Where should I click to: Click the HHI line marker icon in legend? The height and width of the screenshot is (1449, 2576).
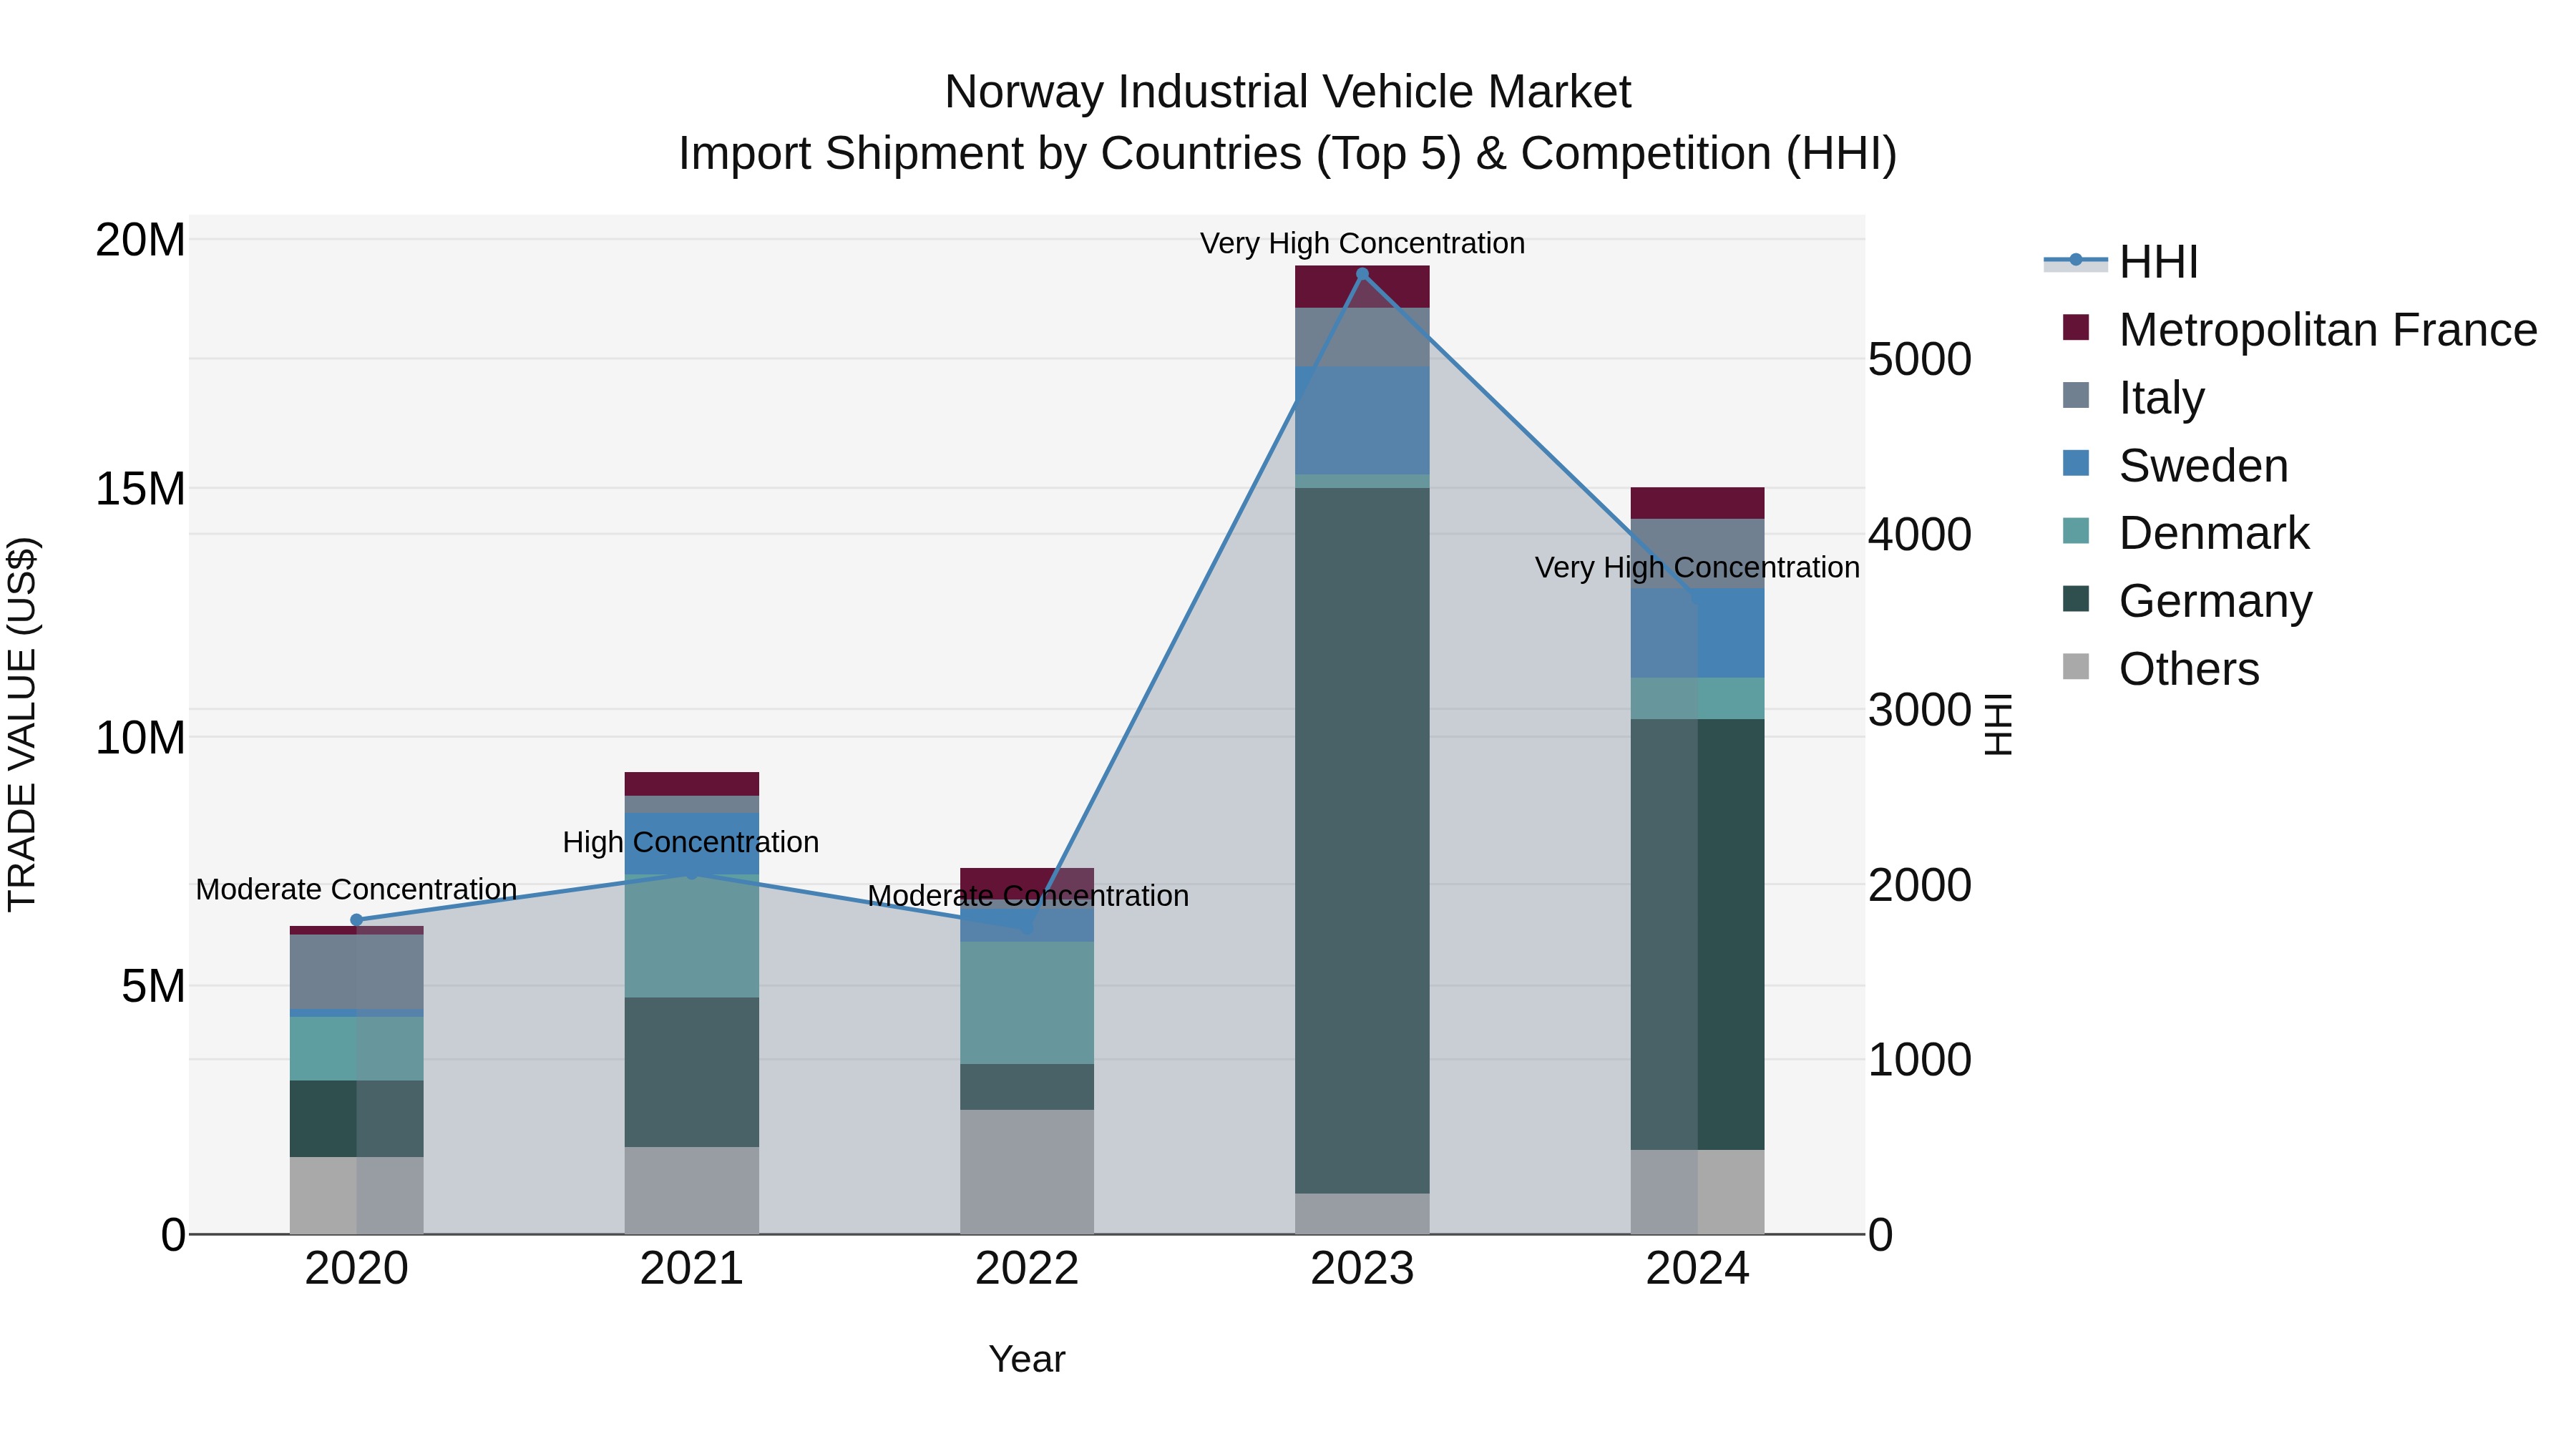pyautogui.click(x=2075, y=260)
